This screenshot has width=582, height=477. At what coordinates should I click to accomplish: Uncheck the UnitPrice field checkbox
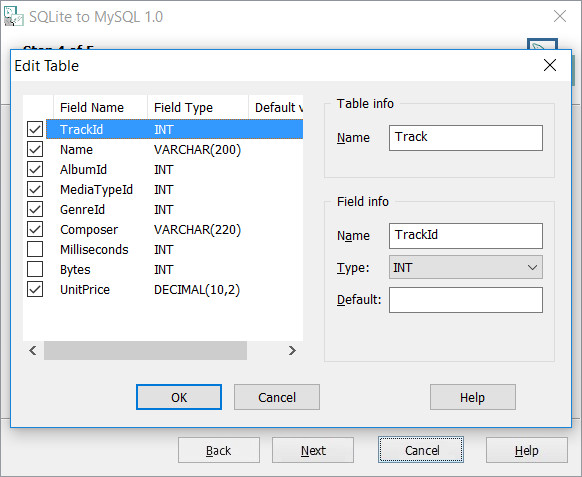(x=35, y=289)
